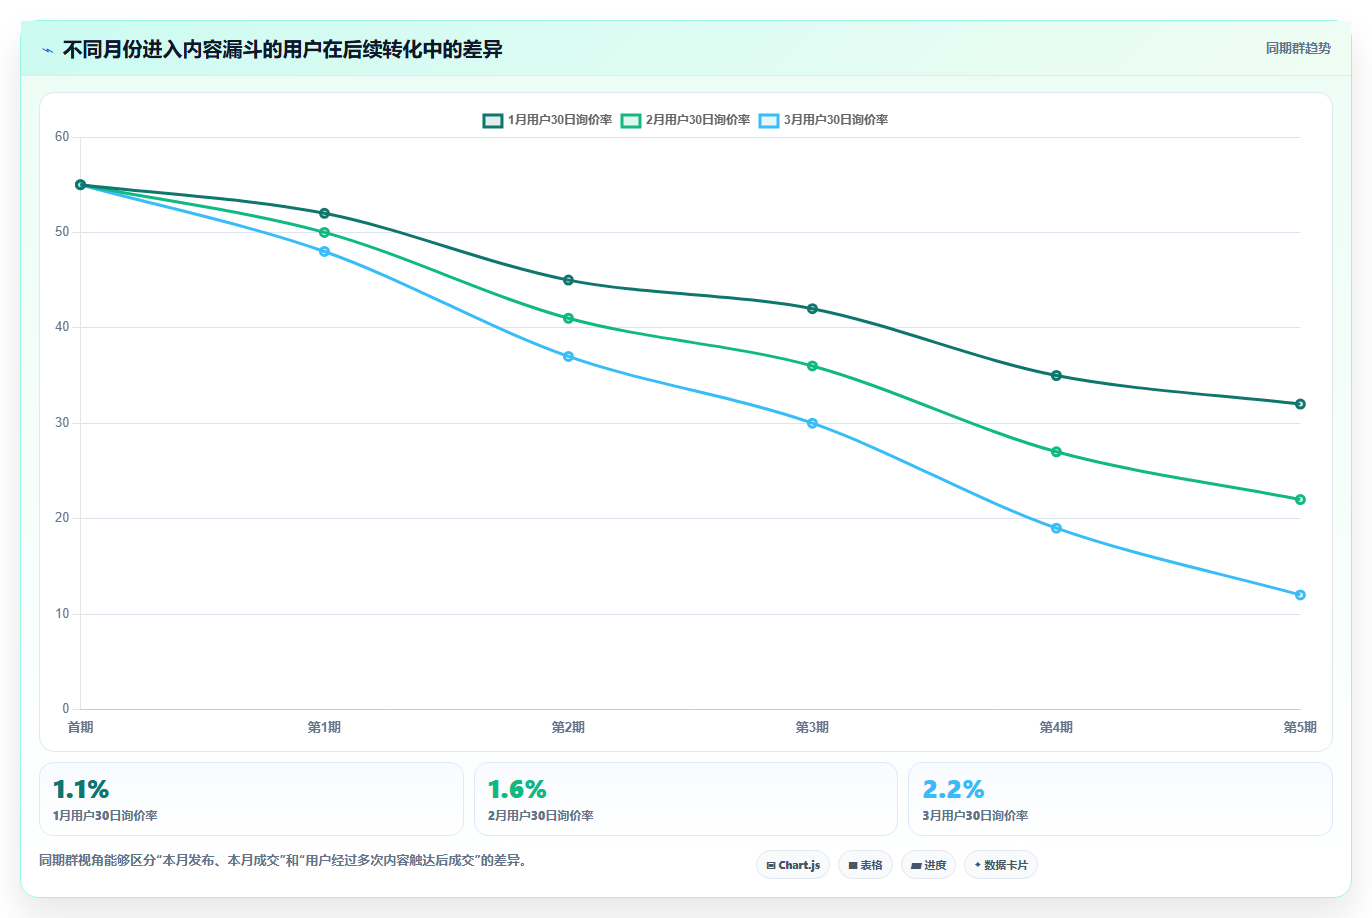The width and height of the screenshot is (1372, 918).
Task: Click the 首期 x-axis label
Action: [80, 727]
